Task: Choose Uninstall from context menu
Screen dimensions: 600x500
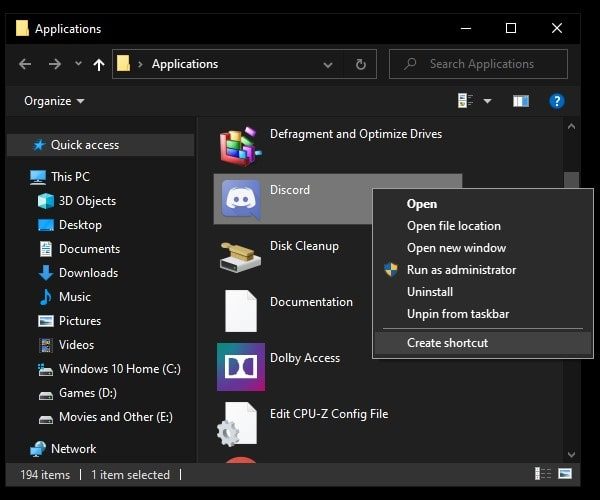Action: pyautogui.click(x=483, y=292)
